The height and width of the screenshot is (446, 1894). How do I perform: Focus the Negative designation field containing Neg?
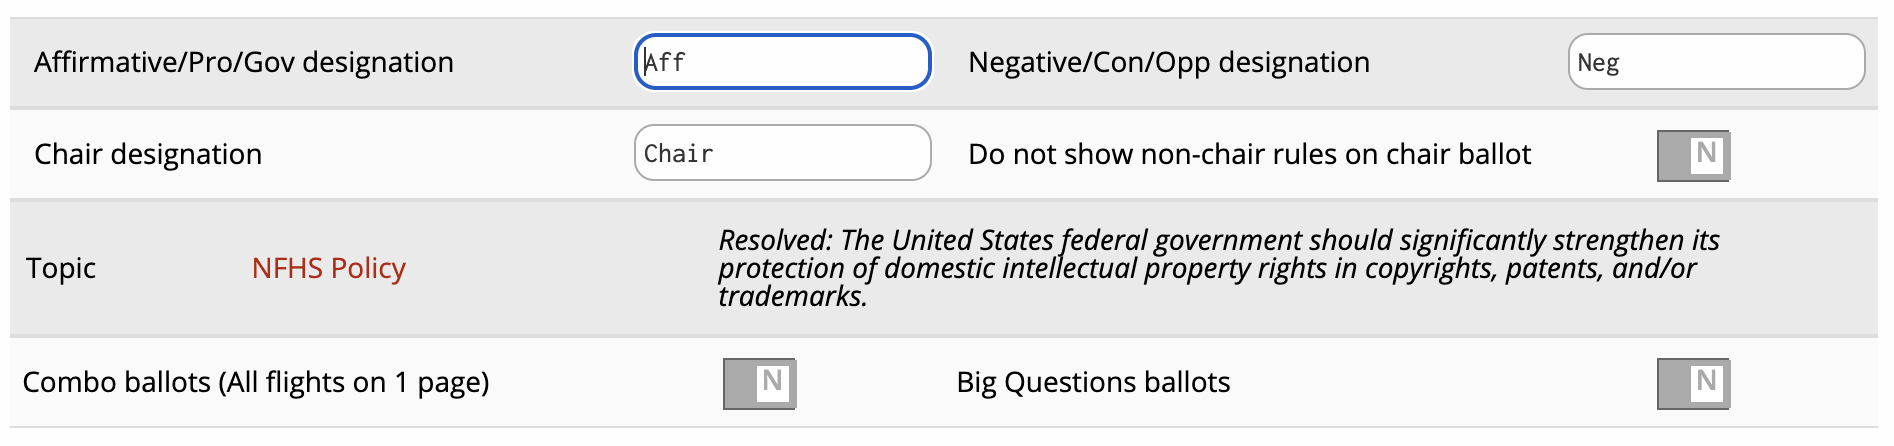(1715, 62)
